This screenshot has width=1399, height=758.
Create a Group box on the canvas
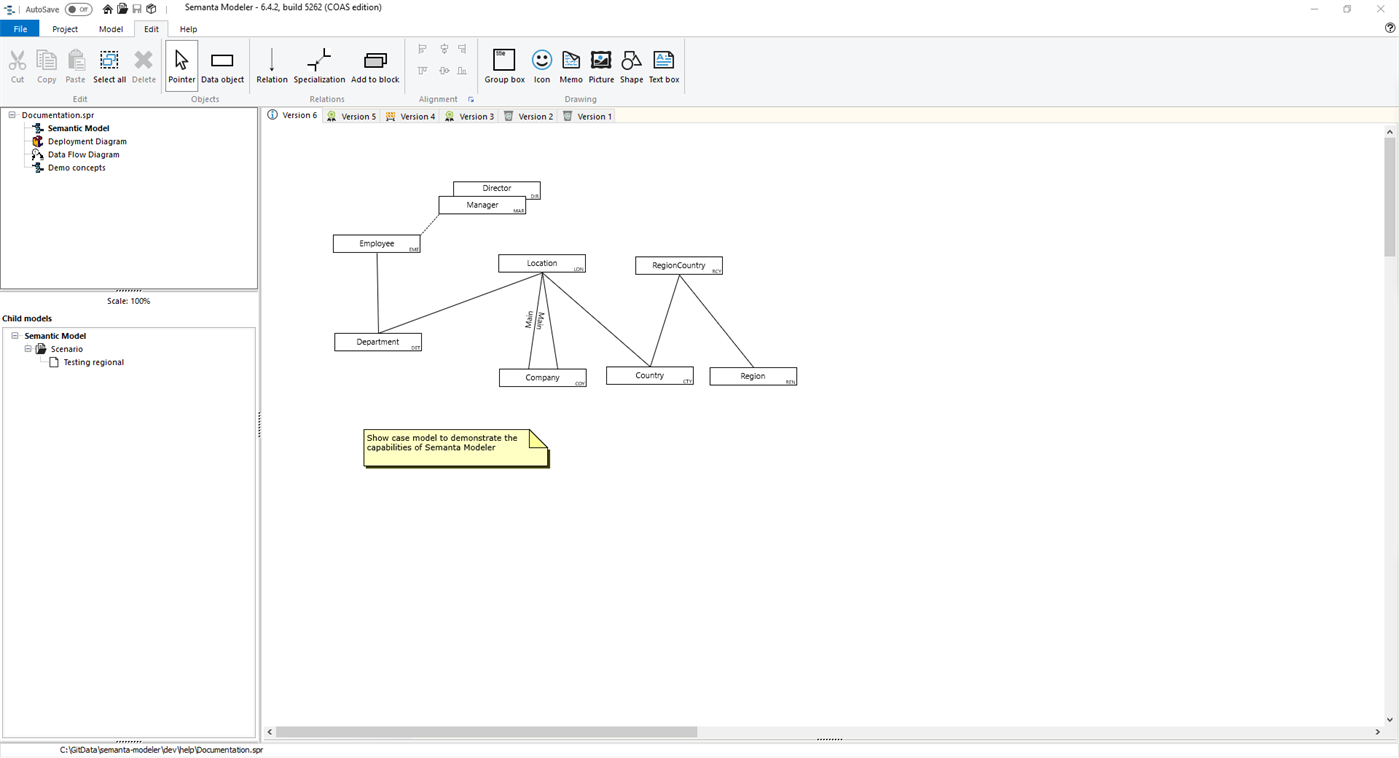(504, 65)
